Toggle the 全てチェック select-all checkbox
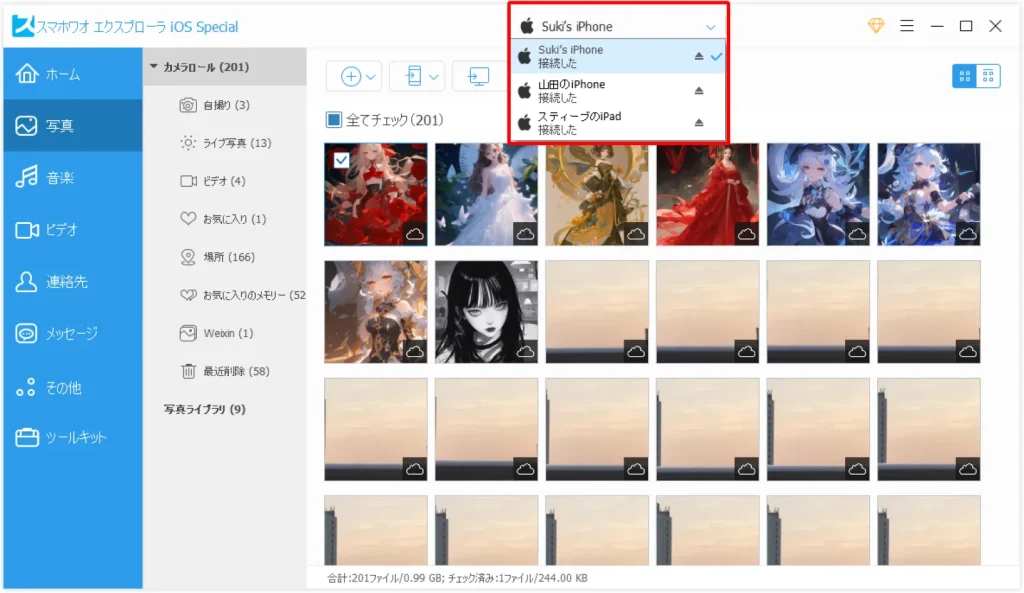The image size is (1024, 593). (x=334, y=121)
